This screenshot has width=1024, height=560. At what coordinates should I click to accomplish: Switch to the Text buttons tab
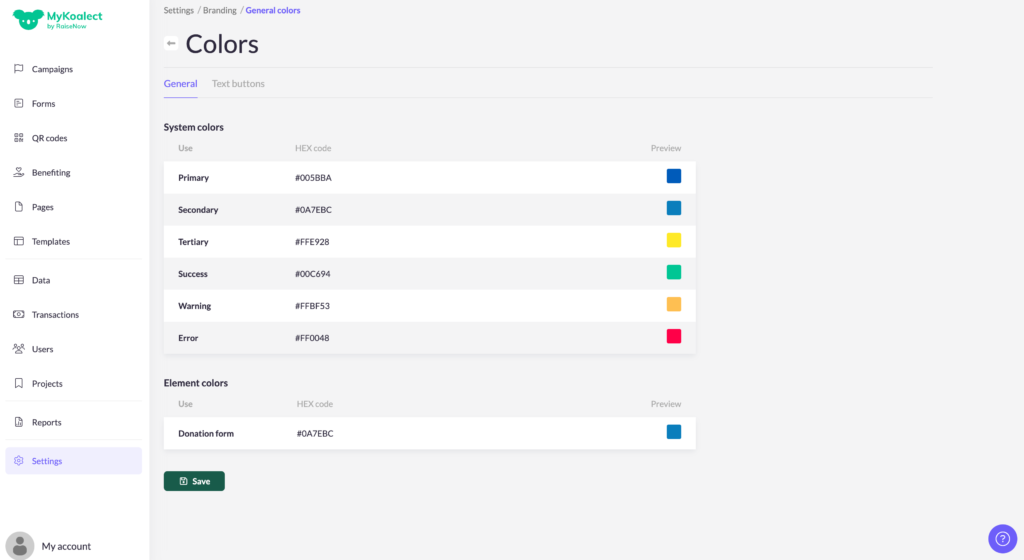coord(238,84)
